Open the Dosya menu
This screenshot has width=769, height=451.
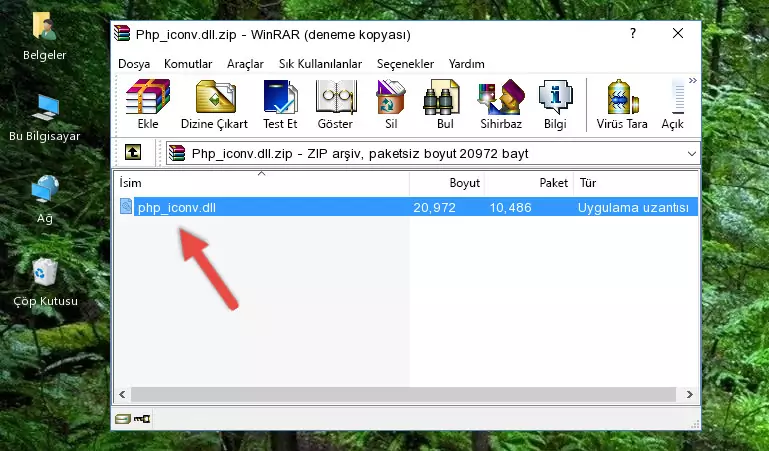tap(134, 64)
